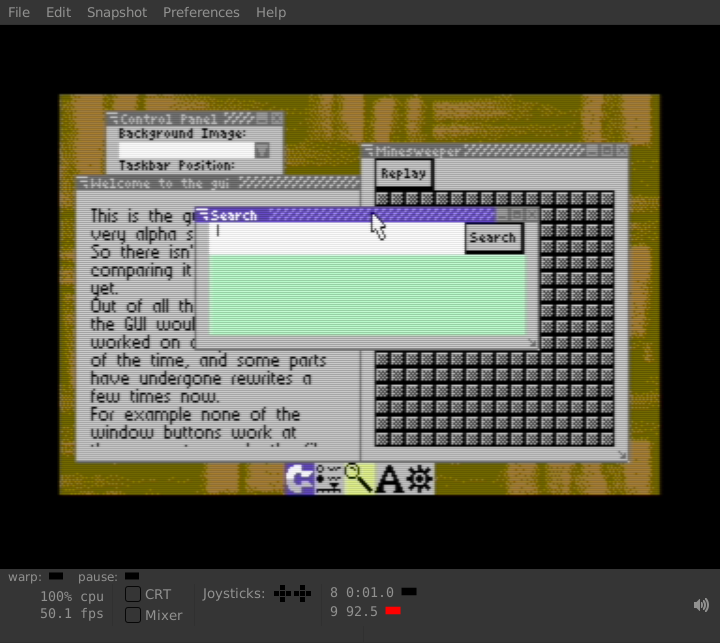720x643 pixels.
Task: Expand the Background Image dropdown arrow
Action: pyautogui.click(x=262, y=150)
